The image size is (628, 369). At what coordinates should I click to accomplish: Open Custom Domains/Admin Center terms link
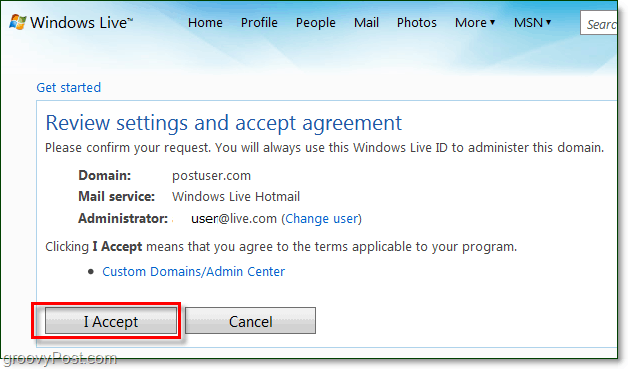pyautogui.click(x=193, y=272)
